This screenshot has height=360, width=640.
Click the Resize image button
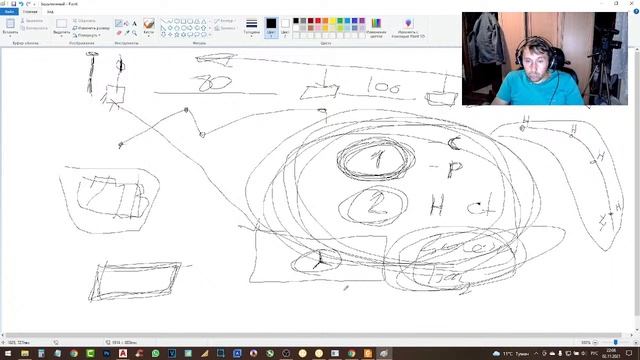[91, 28]
